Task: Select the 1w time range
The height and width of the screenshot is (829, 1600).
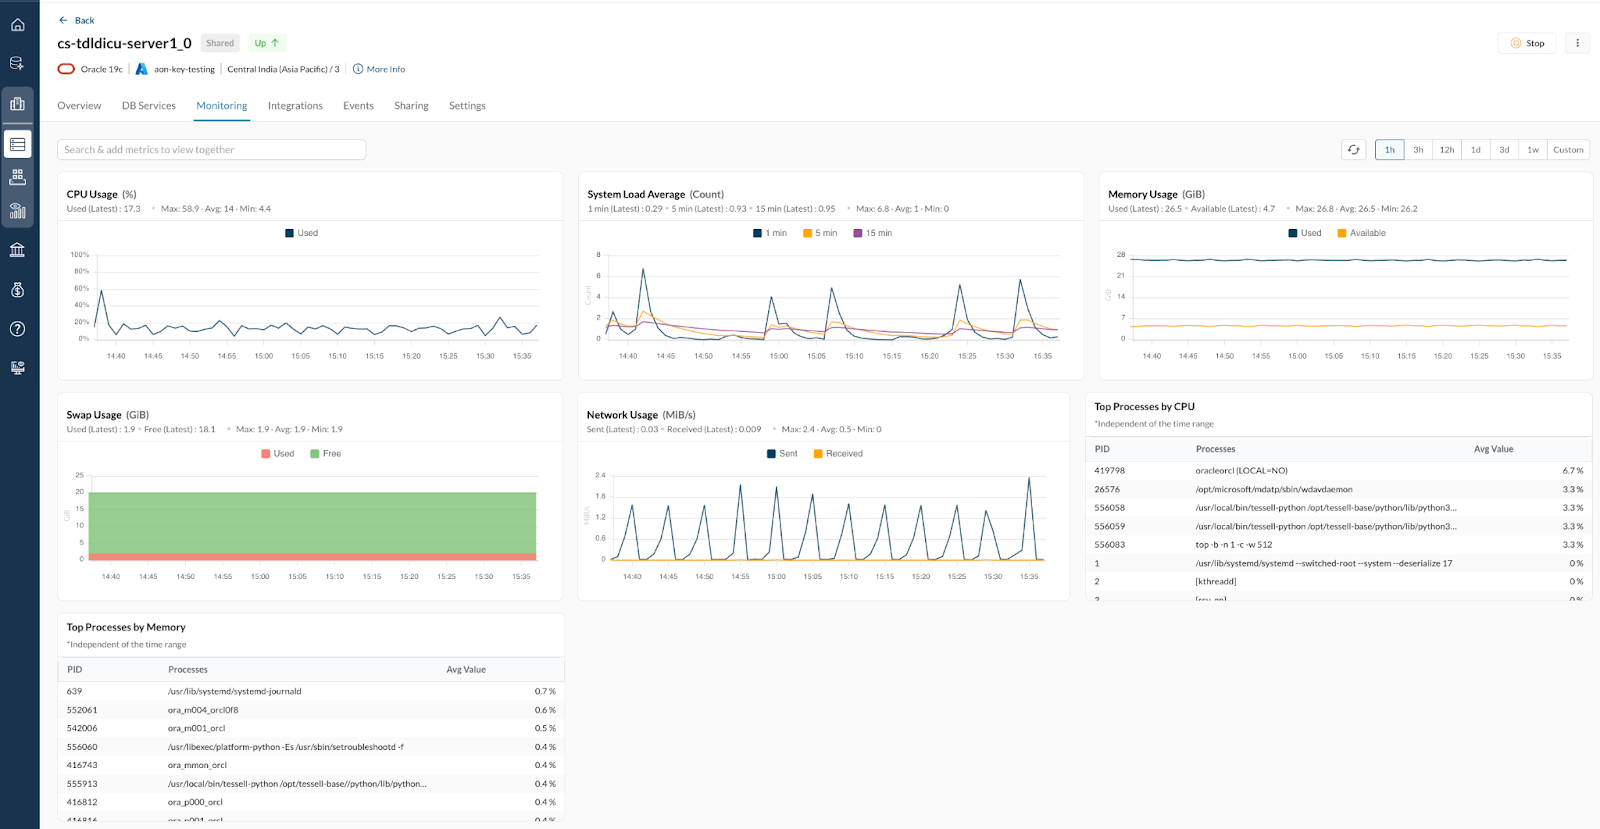Action: pyautogui.click(x=1533, y=150)
